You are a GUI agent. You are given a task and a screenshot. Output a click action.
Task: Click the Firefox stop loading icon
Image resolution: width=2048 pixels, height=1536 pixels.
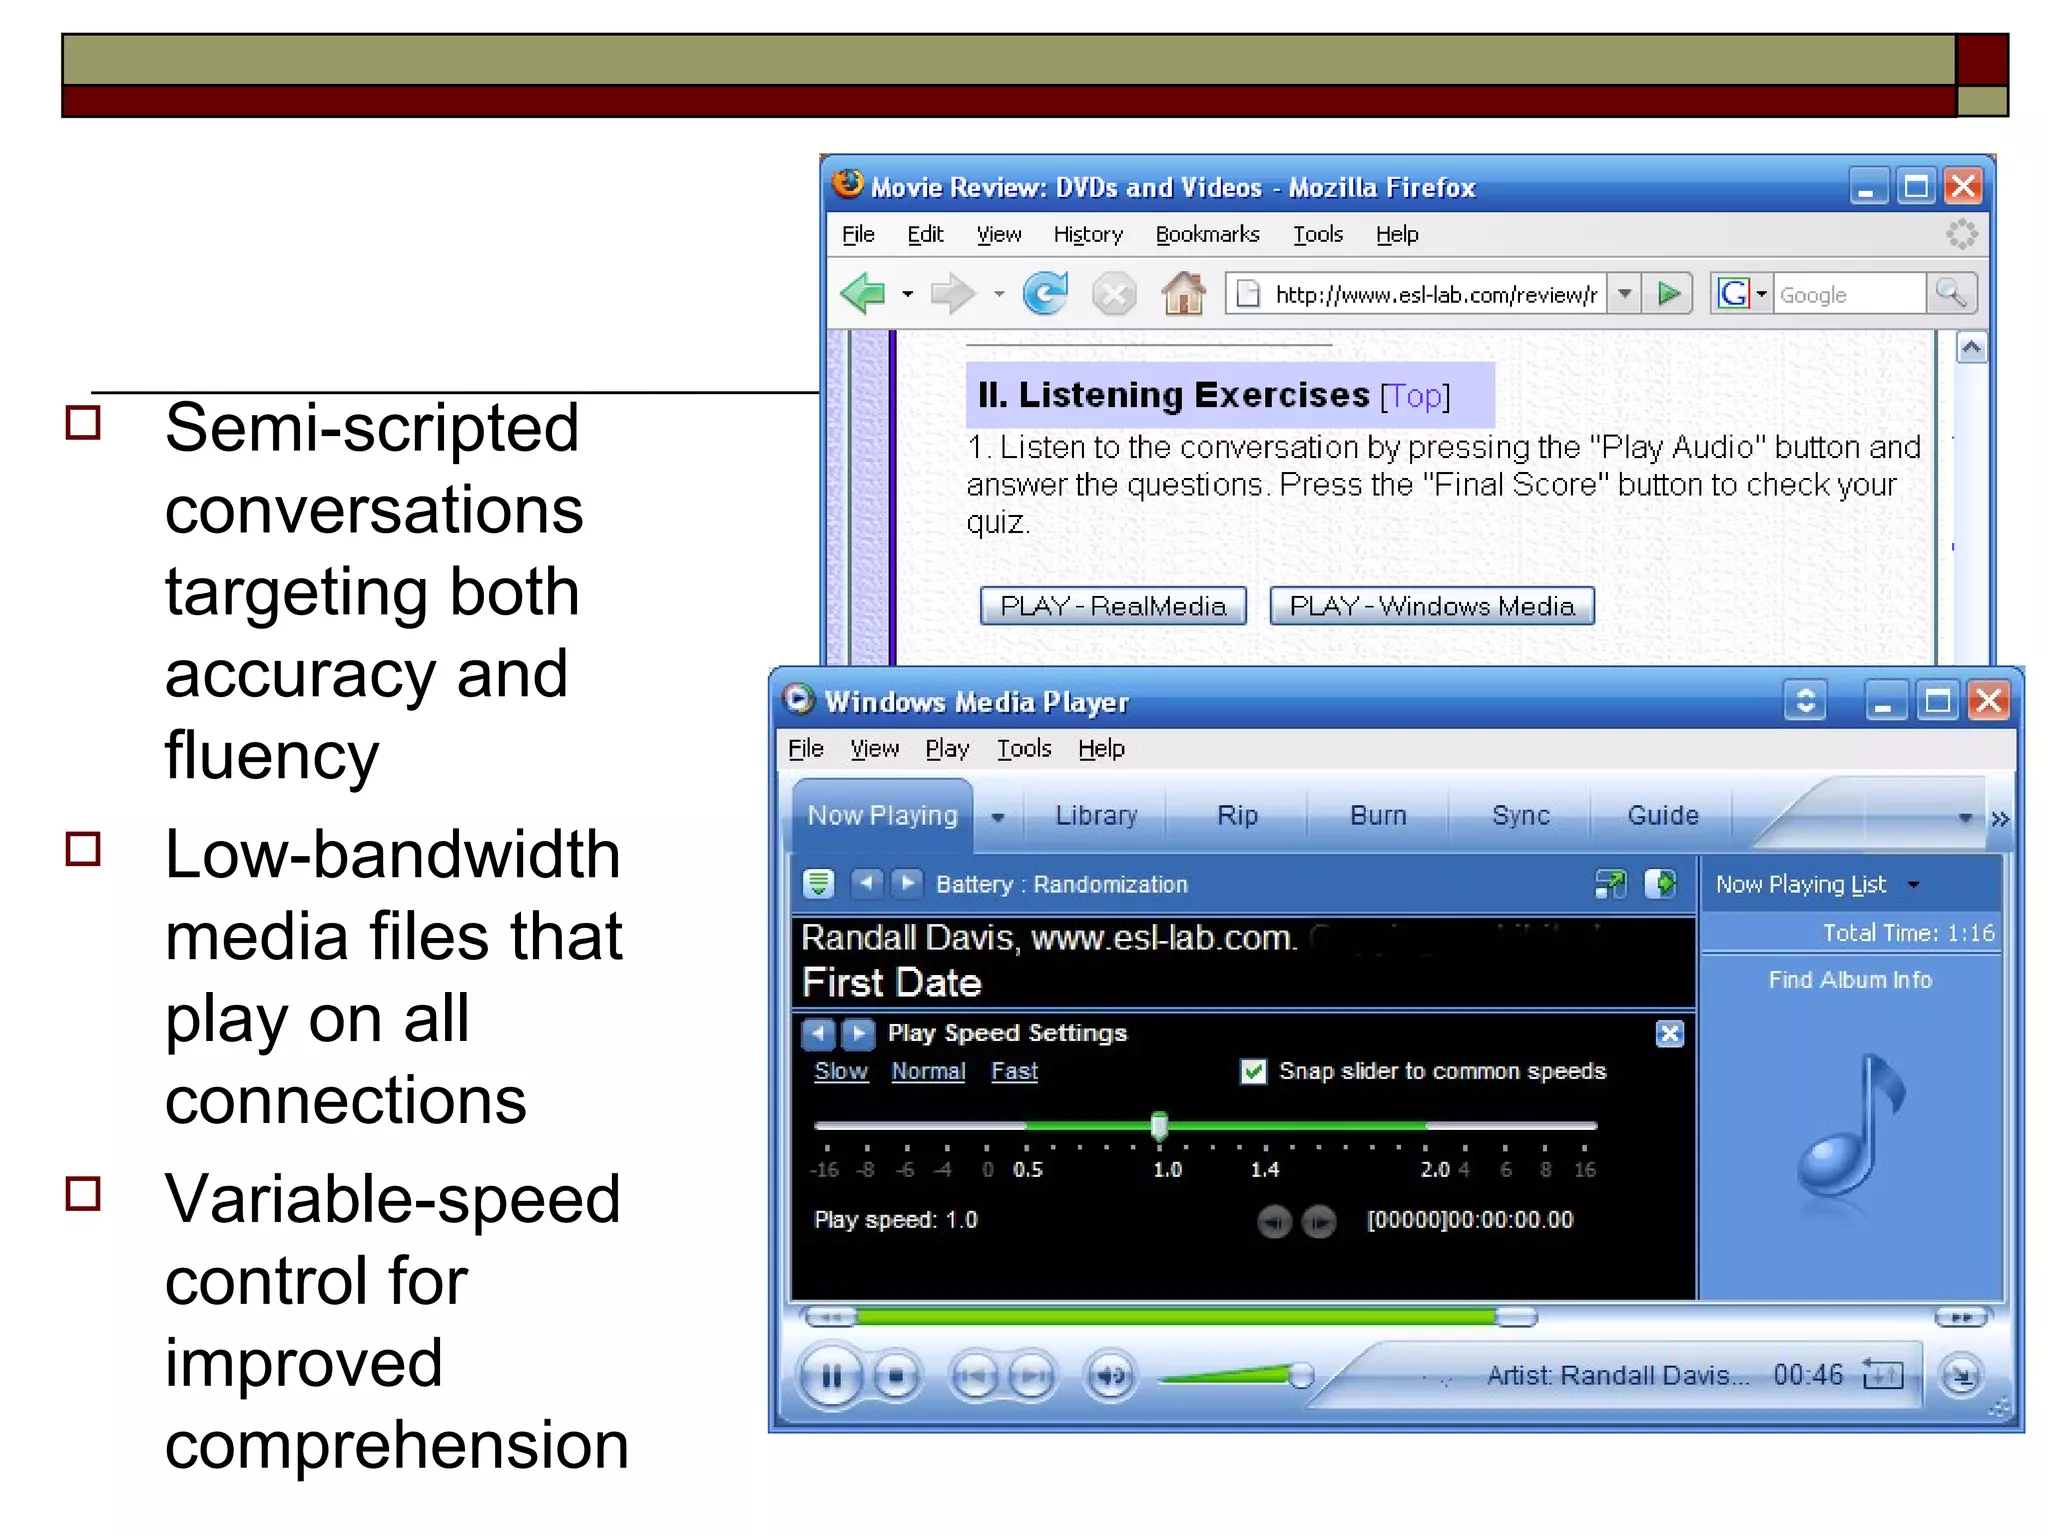coord(1114,294)
